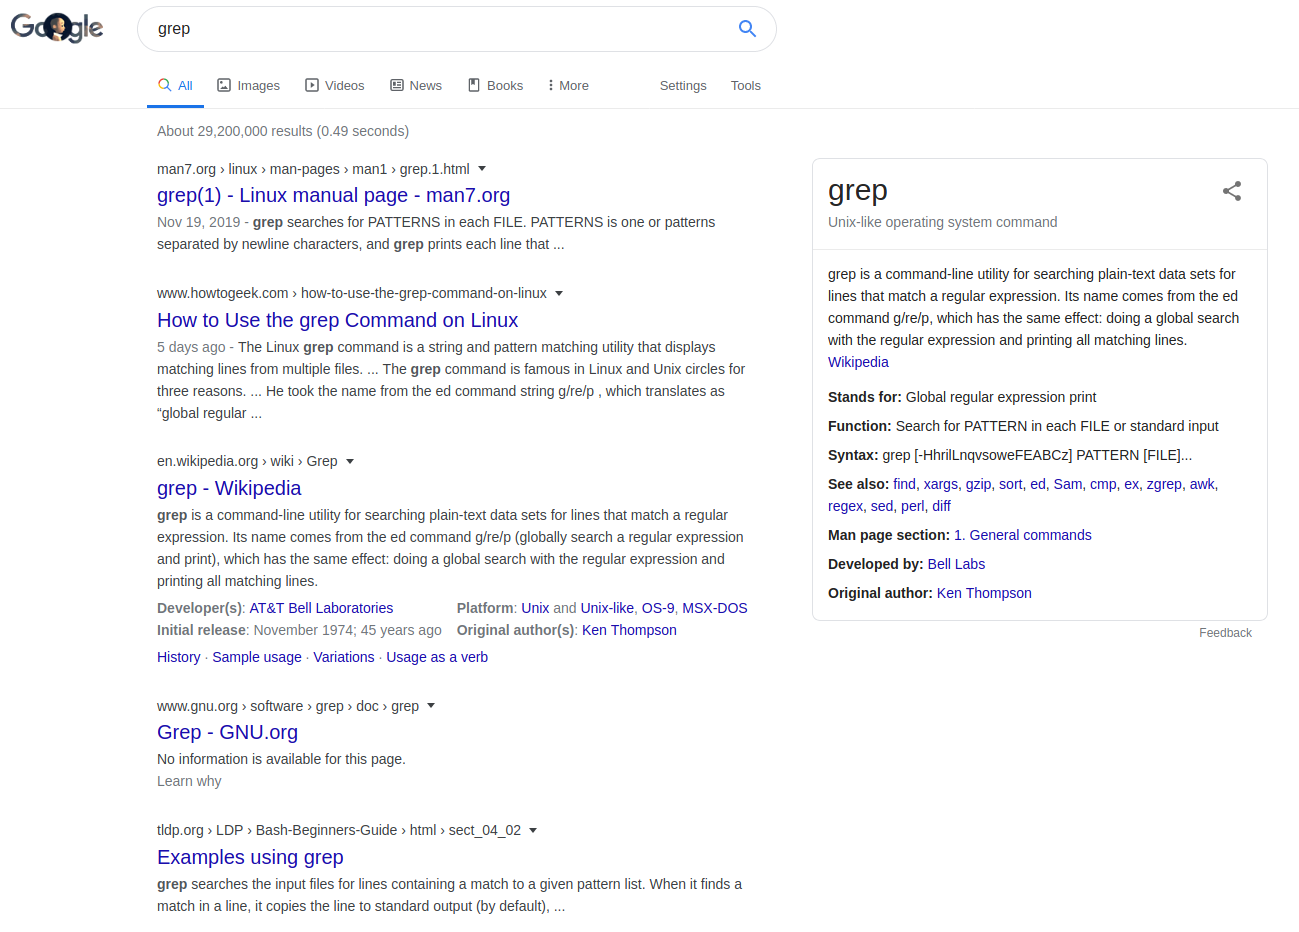Expand the man7.org result dropdown arrow
Image resolution: width=1299 pixels, height=932 pixels.
pos(482,168)
